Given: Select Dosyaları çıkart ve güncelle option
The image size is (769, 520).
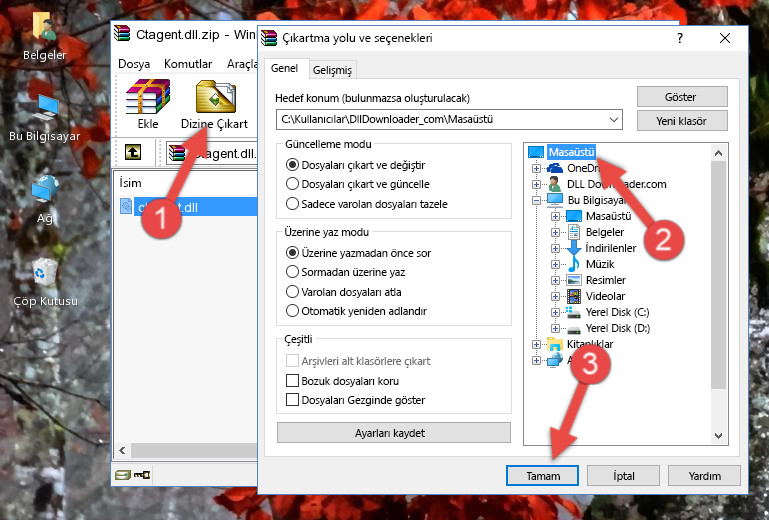Looking at the screenshot, I should tap(292, 184).
